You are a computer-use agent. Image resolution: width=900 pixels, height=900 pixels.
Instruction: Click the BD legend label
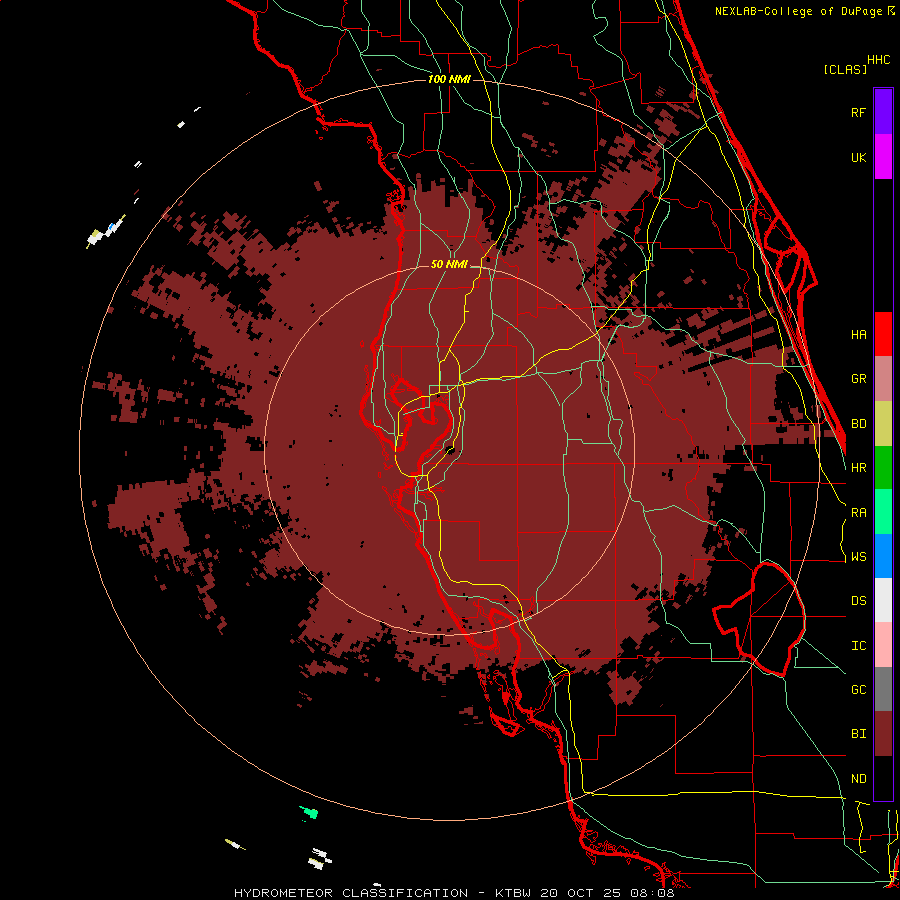[859, 424]
